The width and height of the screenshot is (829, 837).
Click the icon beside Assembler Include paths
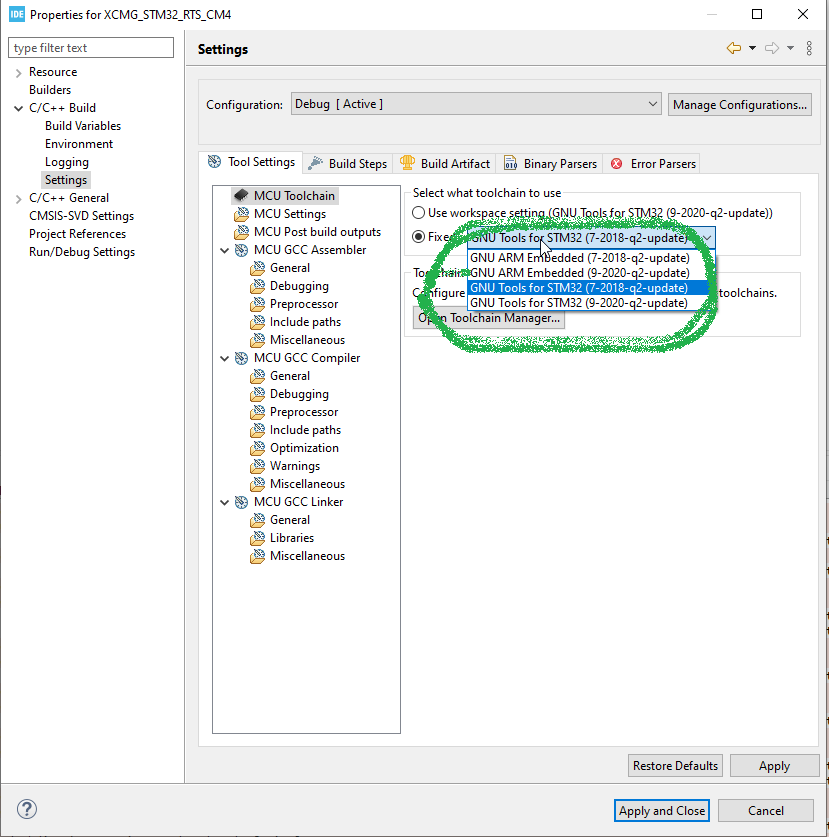point(257,322)
